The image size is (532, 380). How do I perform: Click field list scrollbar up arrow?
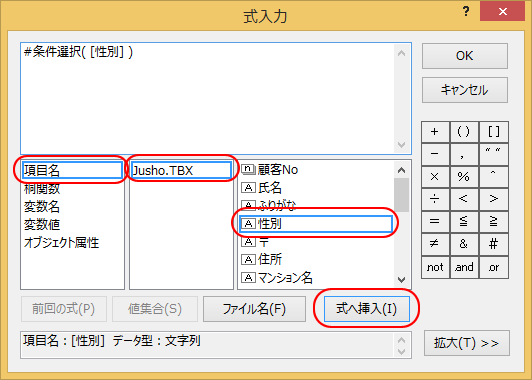point(402,170)
